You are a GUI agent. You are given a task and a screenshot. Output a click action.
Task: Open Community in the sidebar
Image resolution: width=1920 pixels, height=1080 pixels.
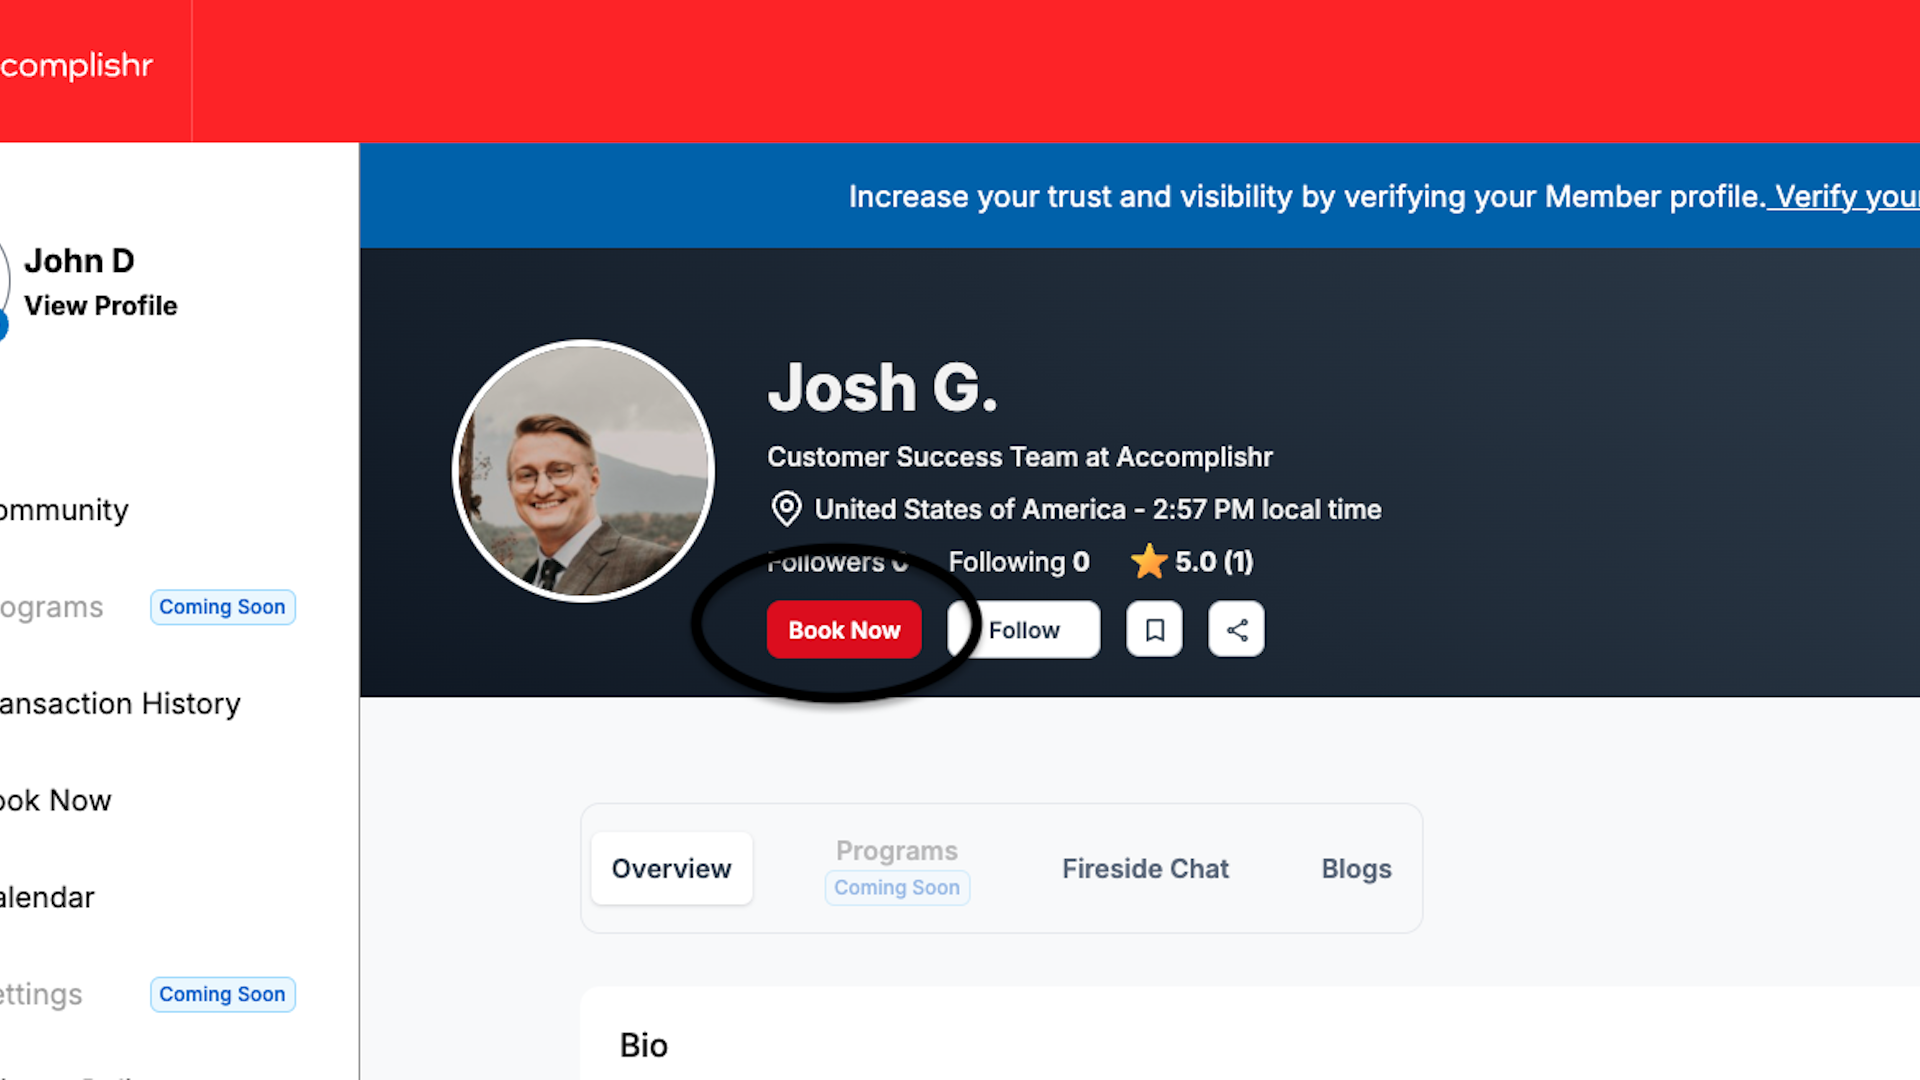(x=64, y=510)
